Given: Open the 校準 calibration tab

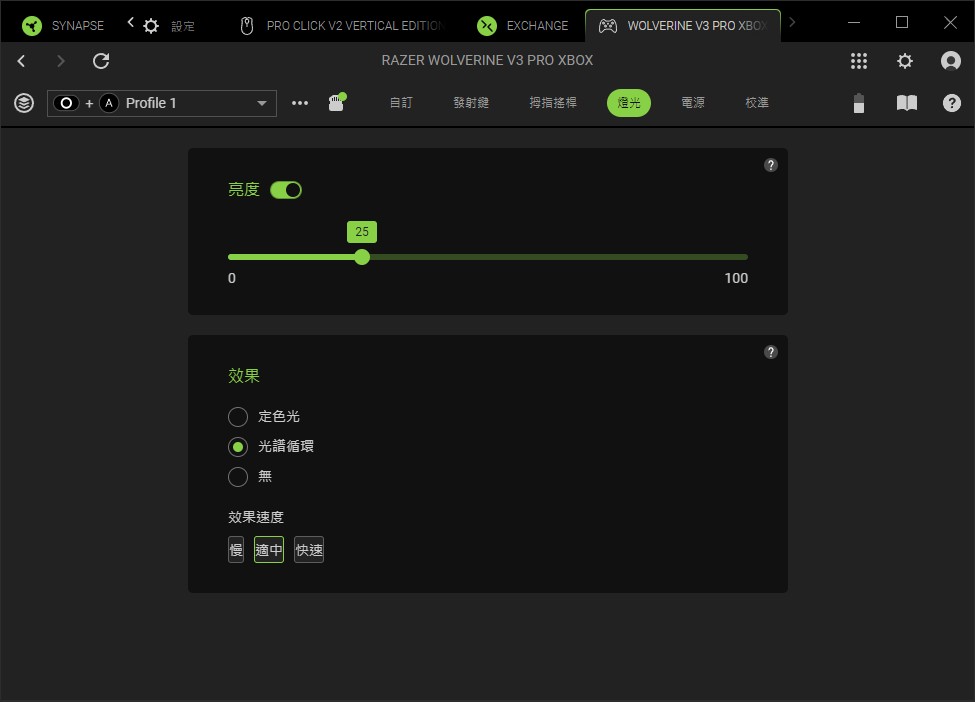Looking at the screenshot, I should (x=757, y=103).
